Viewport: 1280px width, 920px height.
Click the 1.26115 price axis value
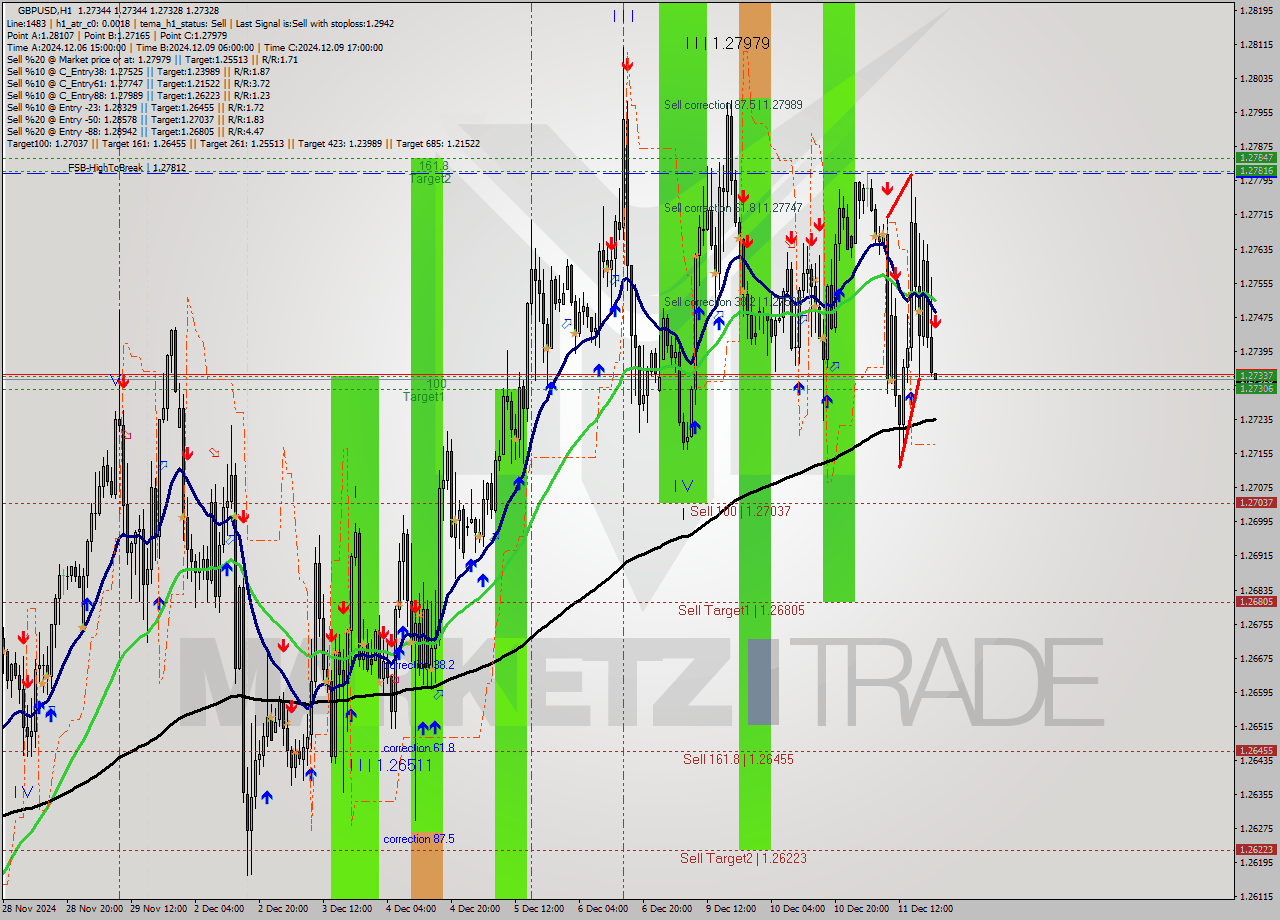click(x=1256, y=896)
